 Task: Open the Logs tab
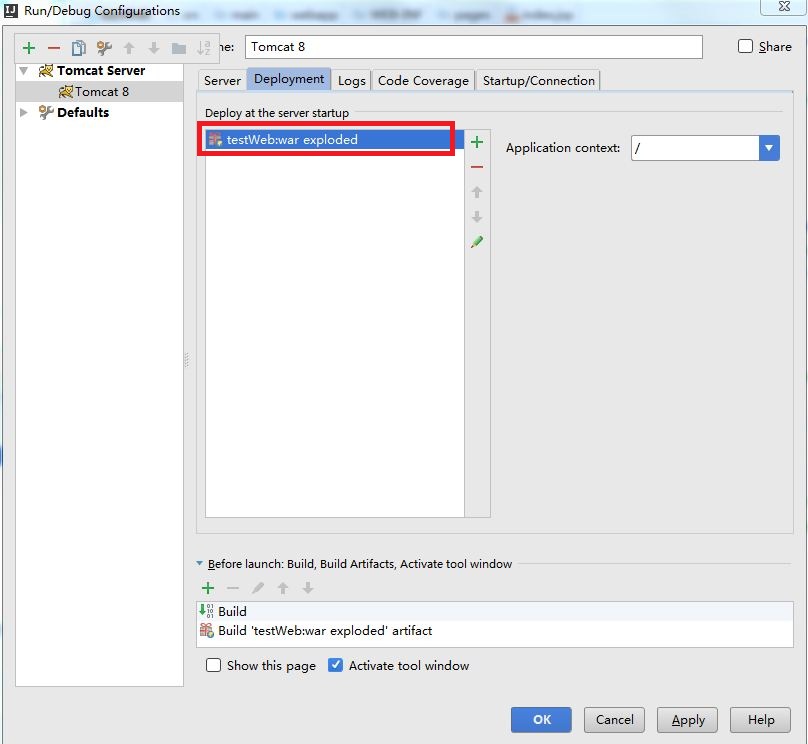pos(351,80)
